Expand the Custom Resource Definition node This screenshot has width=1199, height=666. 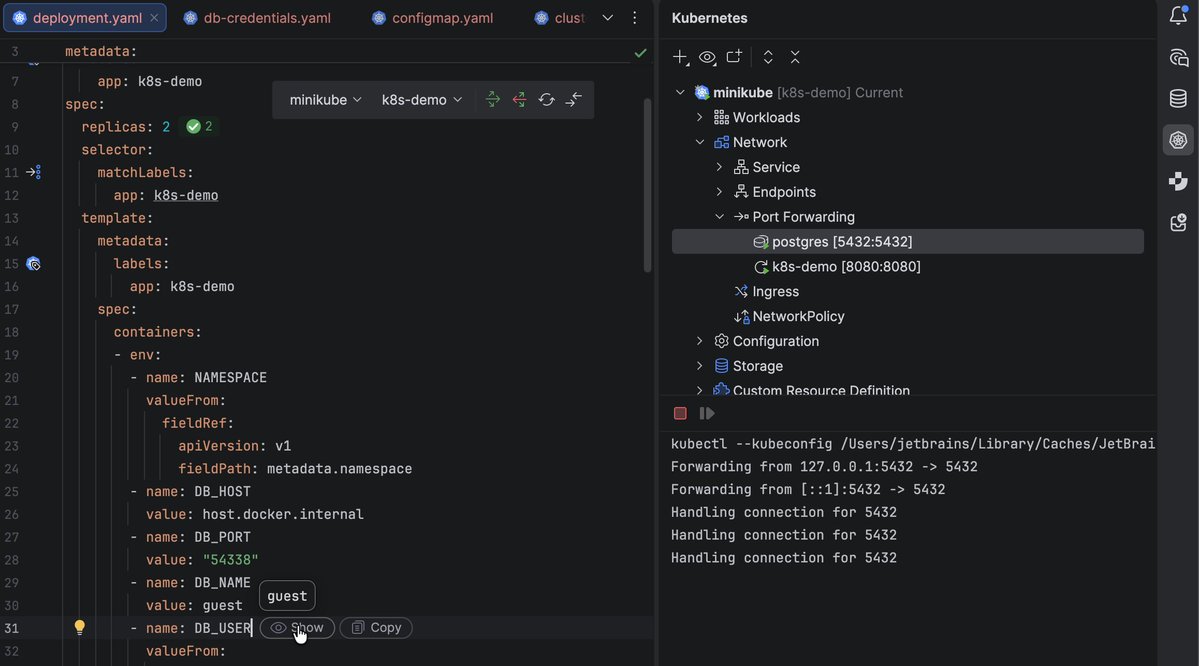700,390
